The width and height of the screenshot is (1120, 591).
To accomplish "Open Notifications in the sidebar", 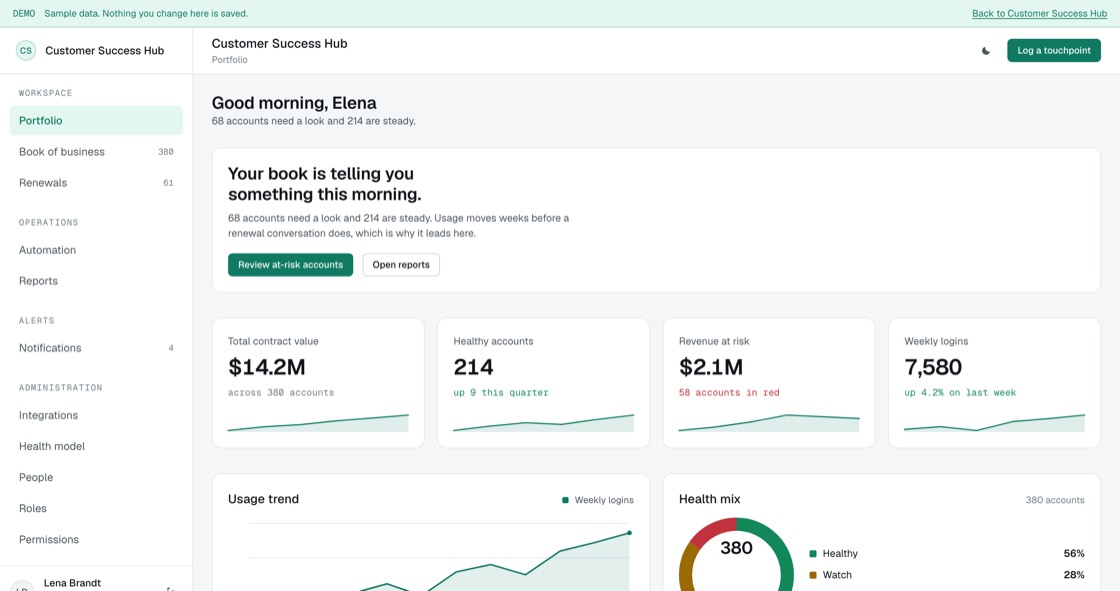I will (x=96, y=348).
